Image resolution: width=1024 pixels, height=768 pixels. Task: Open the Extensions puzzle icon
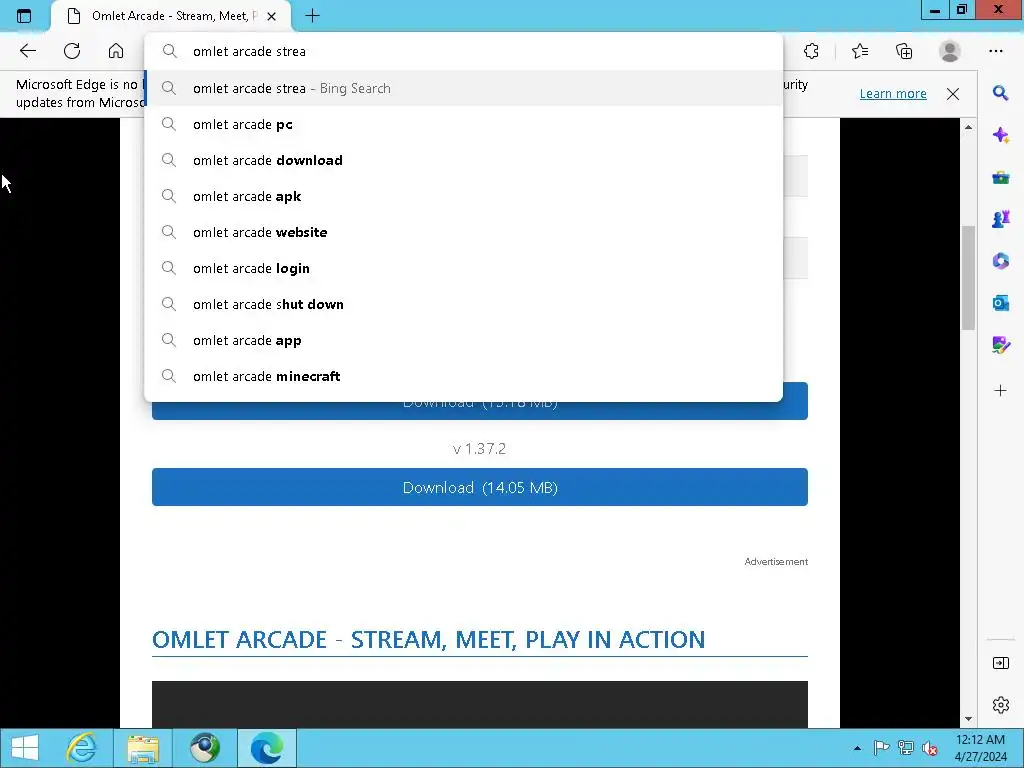point(811,51)
